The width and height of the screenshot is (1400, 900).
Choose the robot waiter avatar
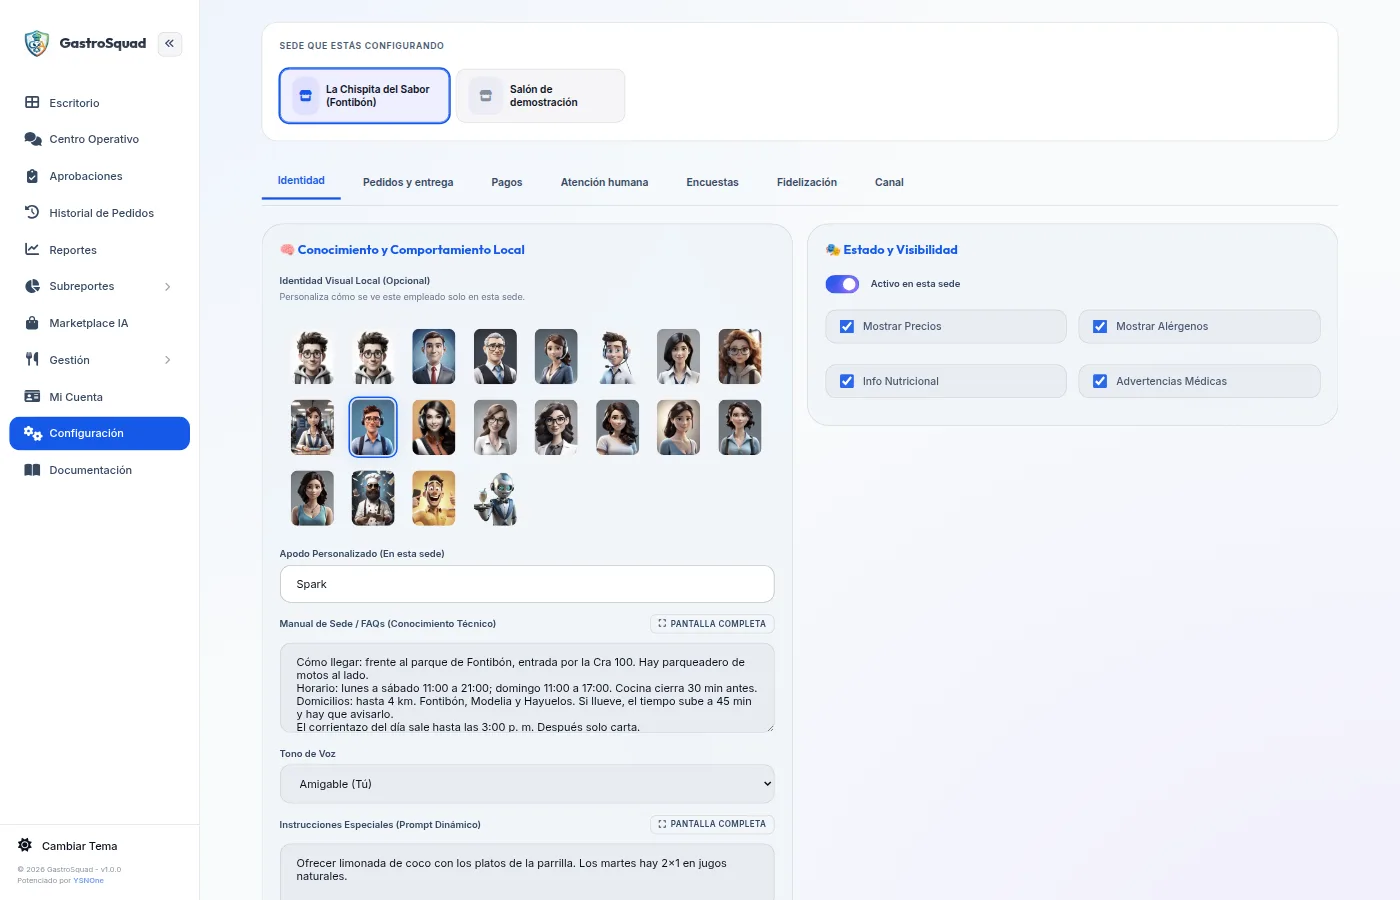[495, 498]
